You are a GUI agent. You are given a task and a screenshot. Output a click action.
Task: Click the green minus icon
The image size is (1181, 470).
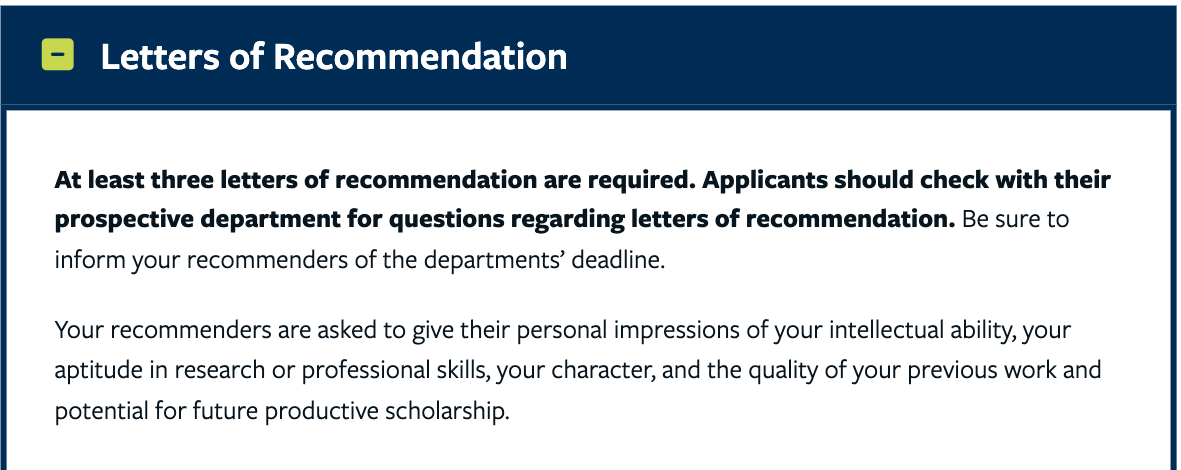[x=58, y=55]
